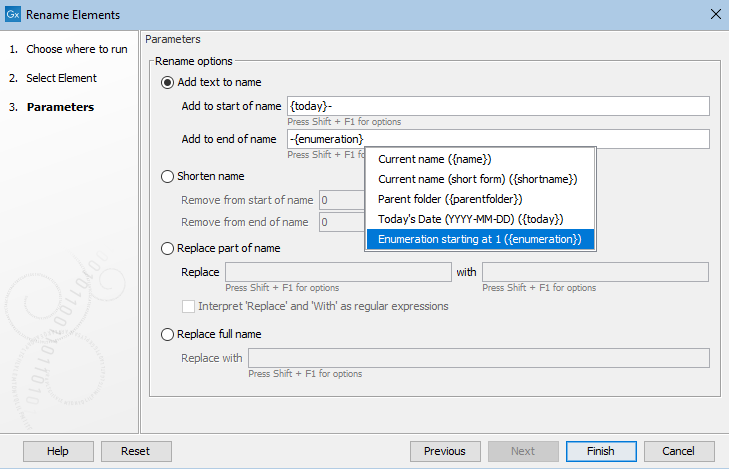This screenshot has height=469, width=729.
Task: Click the 'Add to end of name' field
Action: point(498,139)
